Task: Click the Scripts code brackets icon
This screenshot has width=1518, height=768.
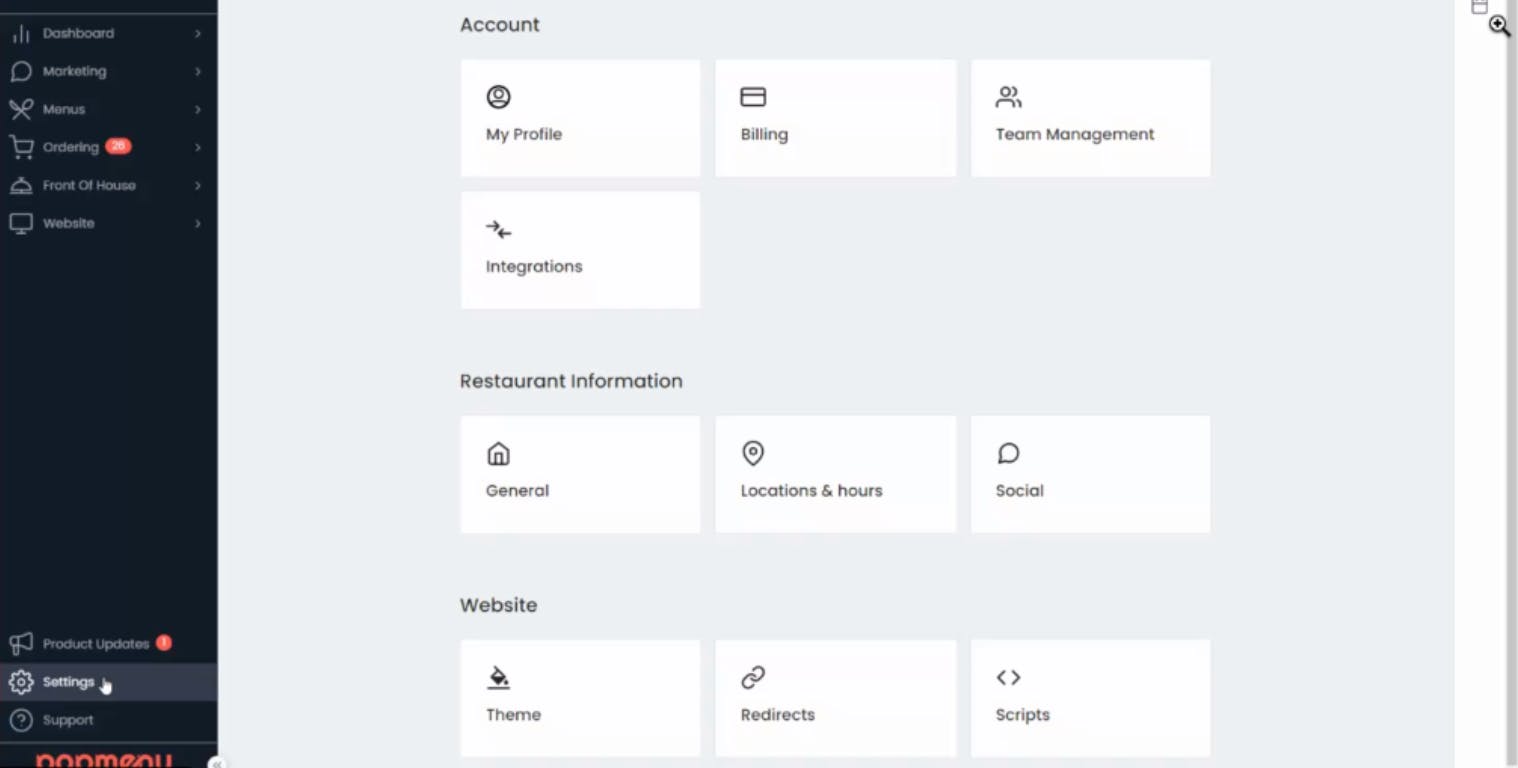Action: [x=1008, y=678]
